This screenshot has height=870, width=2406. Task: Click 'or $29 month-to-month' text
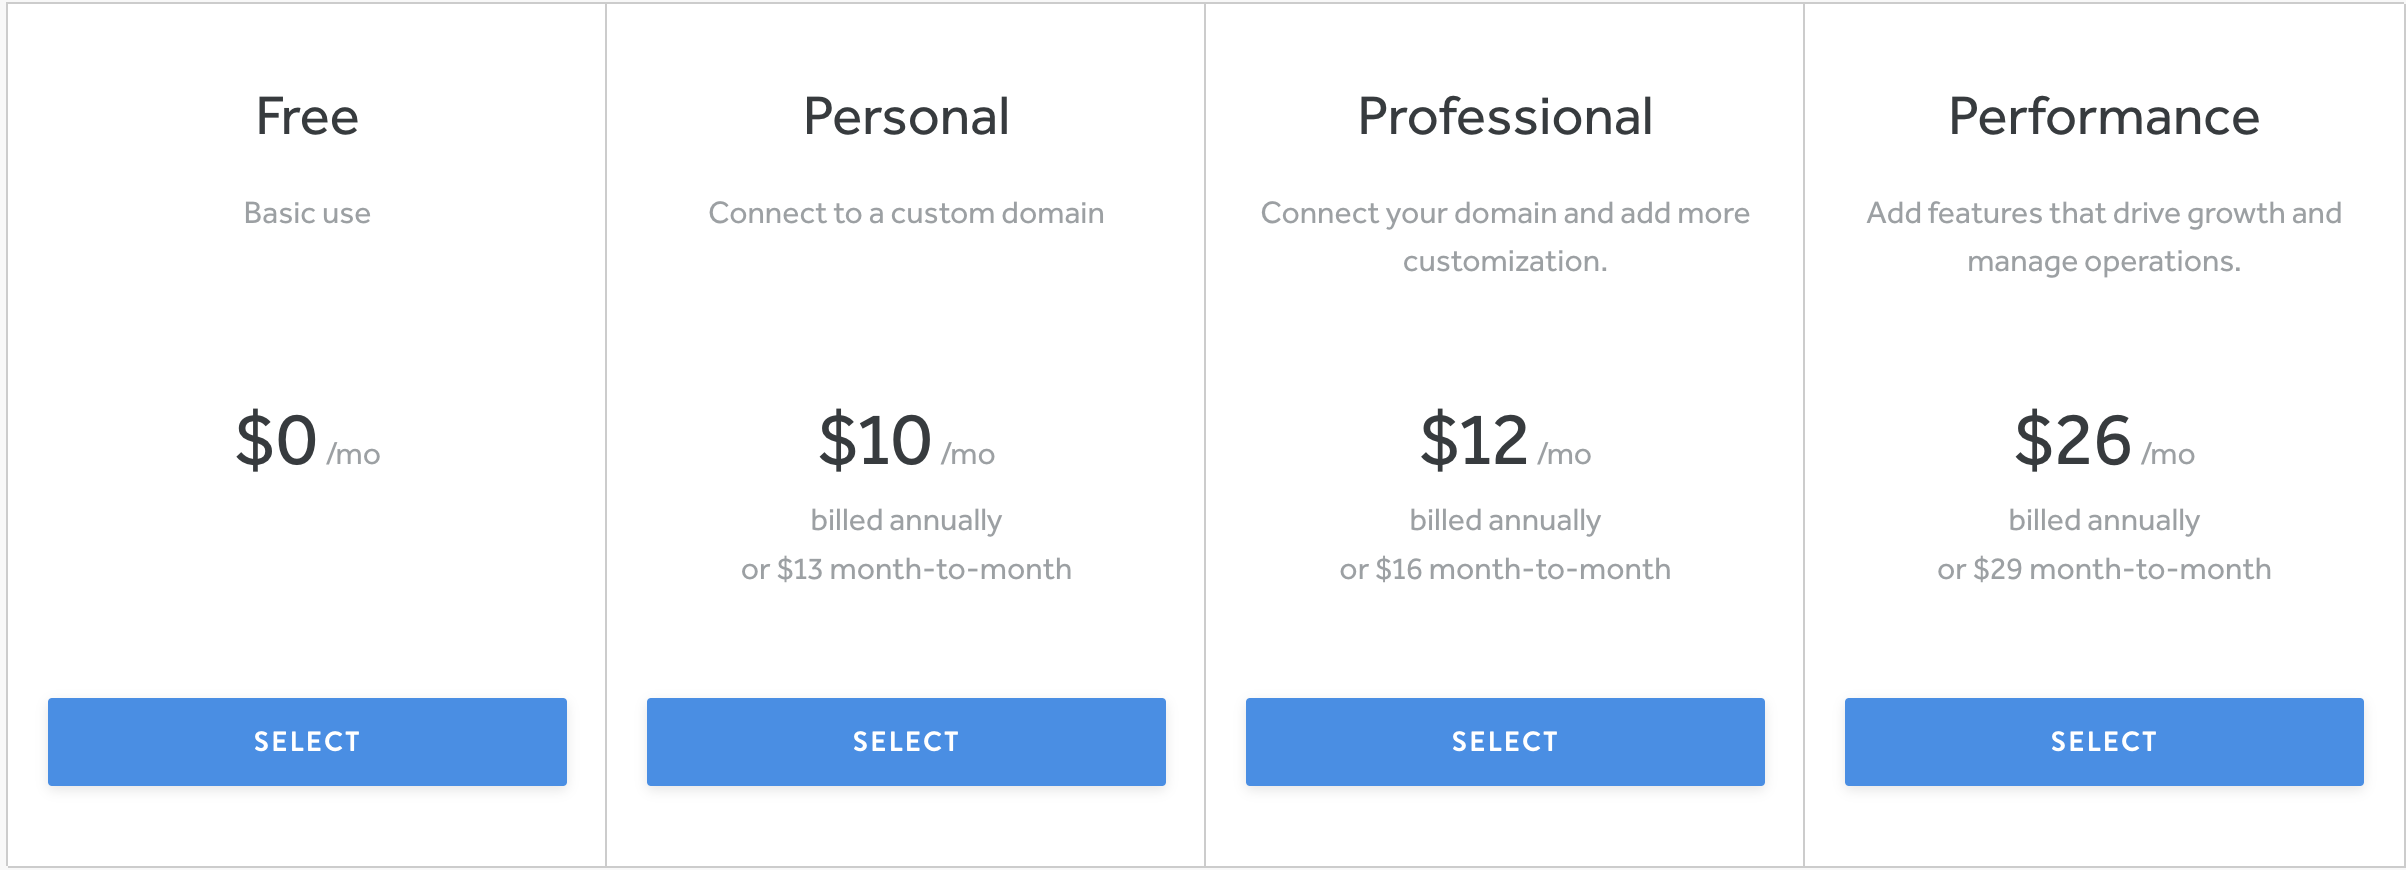click(2104, 569)
